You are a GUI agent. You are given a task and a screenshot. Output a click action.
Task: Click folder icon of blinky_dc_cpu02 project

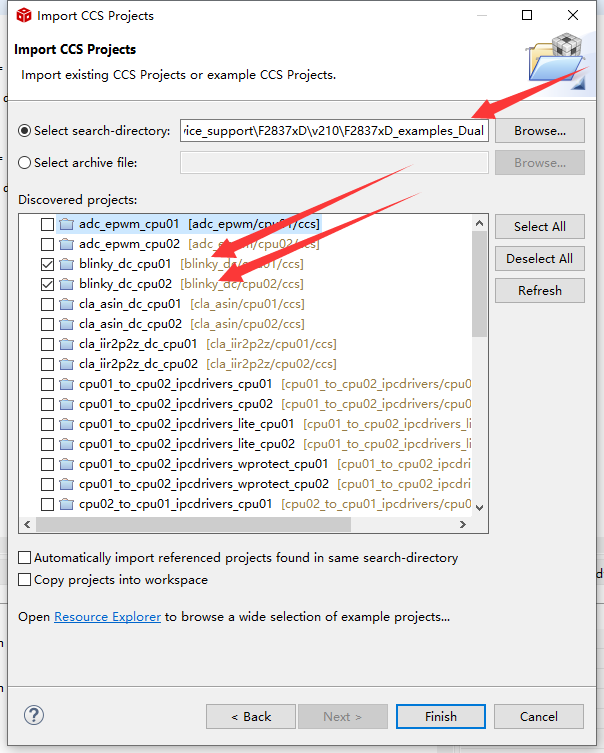(x=66, y=284)
